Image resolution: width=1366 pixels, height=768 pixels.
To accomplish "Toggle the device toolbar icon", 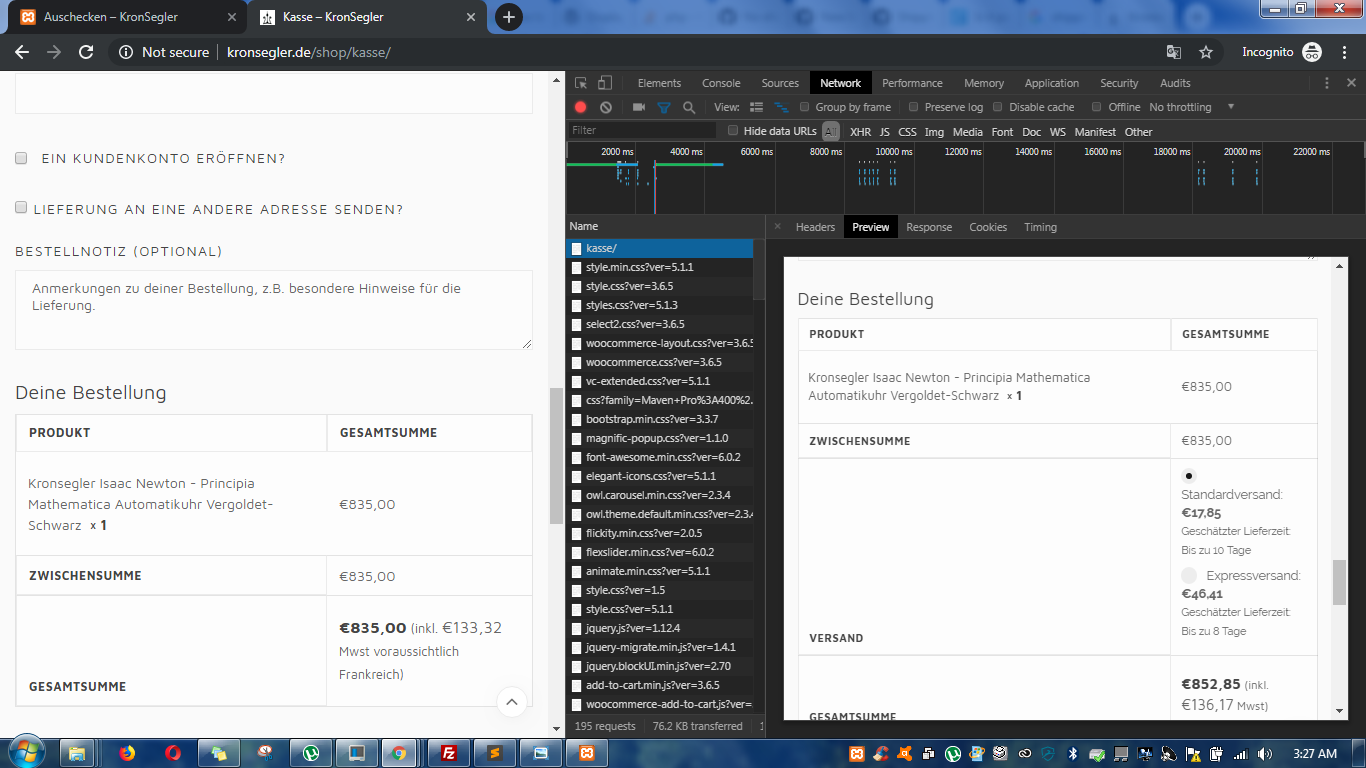I will coord(605,83).
